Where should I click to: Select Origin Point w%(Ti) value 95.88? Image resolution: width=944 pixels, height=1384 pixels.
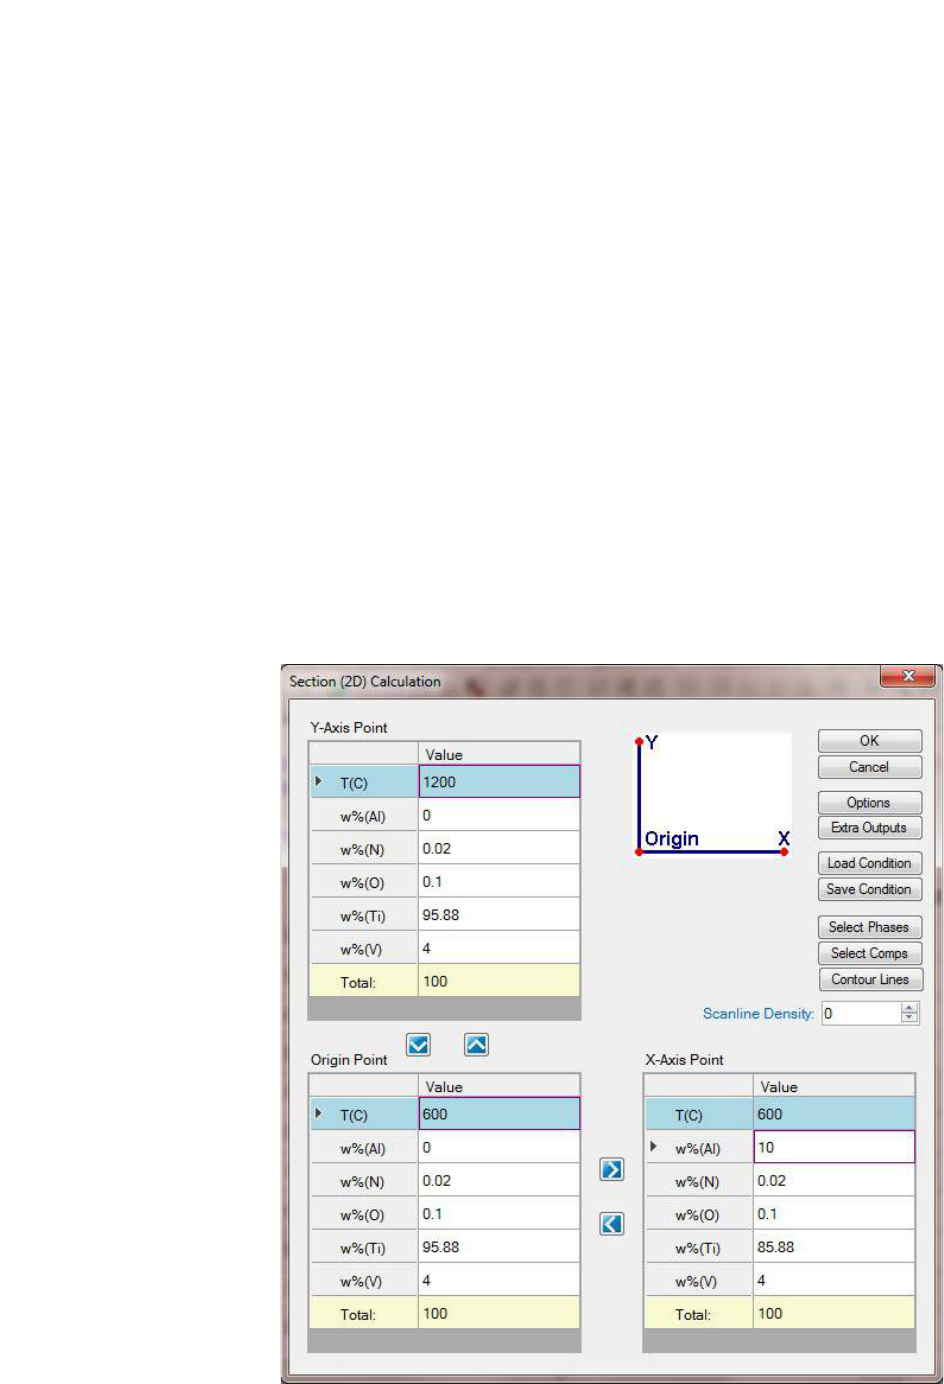499,1246
